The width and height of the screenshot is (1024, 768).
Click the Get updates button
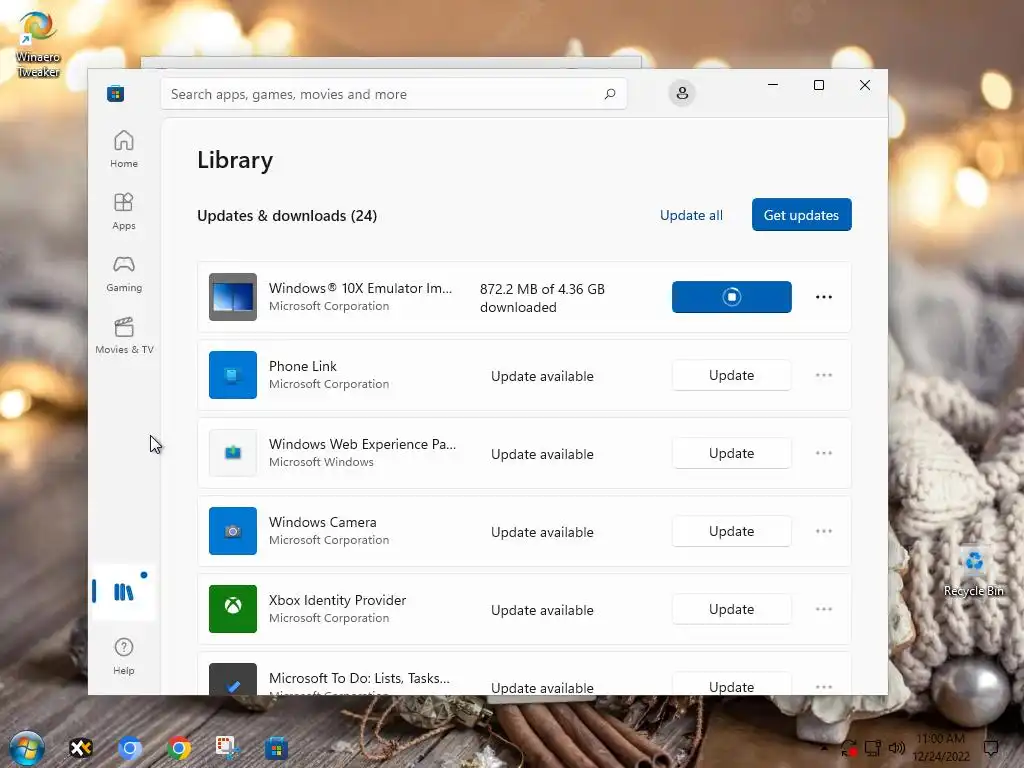(x=801, y=215)
